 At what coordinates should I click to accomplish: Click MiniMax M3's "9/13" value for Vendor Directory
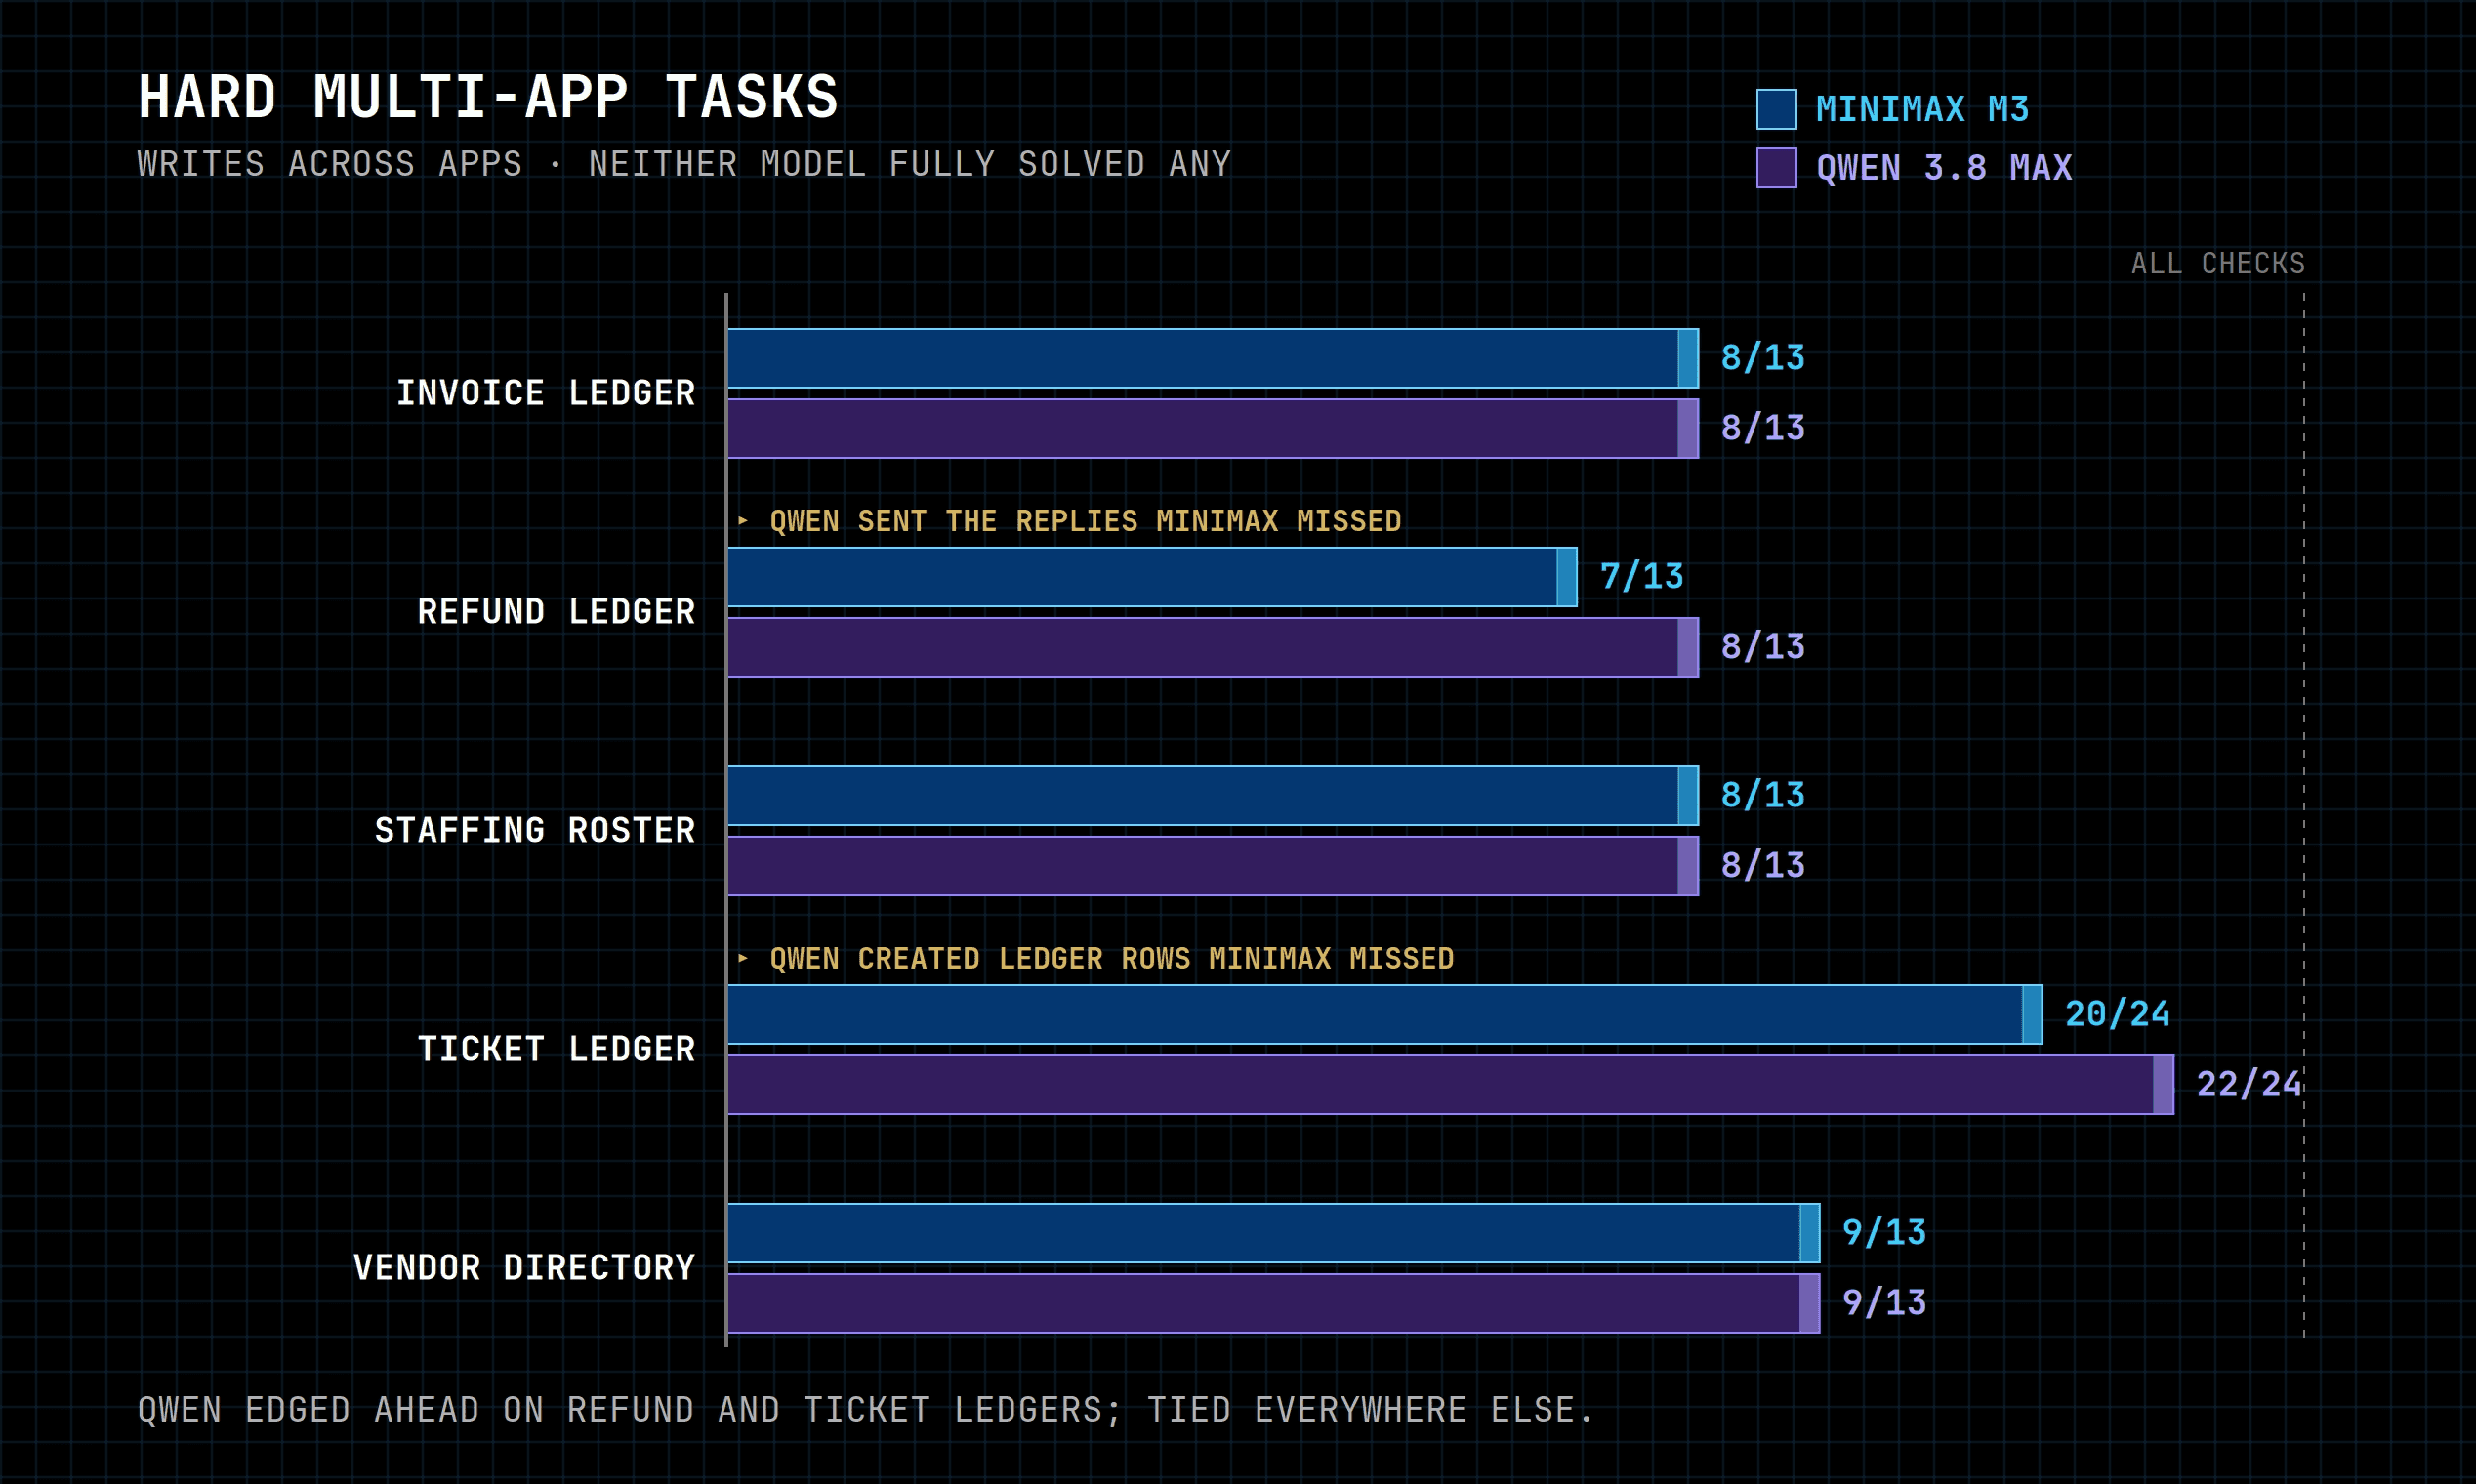click(x=1884, y=1233)
